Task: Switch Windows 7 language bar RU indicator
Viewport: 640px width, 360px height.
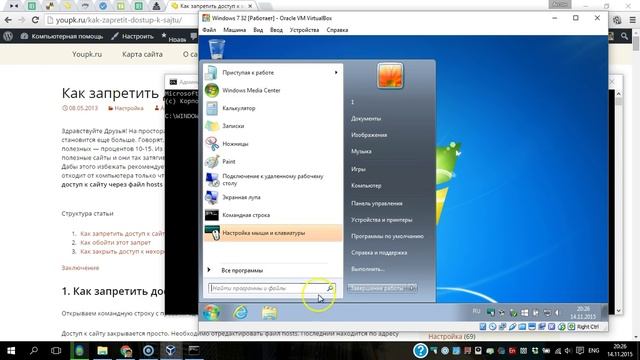Action: (x=476, y=311)
